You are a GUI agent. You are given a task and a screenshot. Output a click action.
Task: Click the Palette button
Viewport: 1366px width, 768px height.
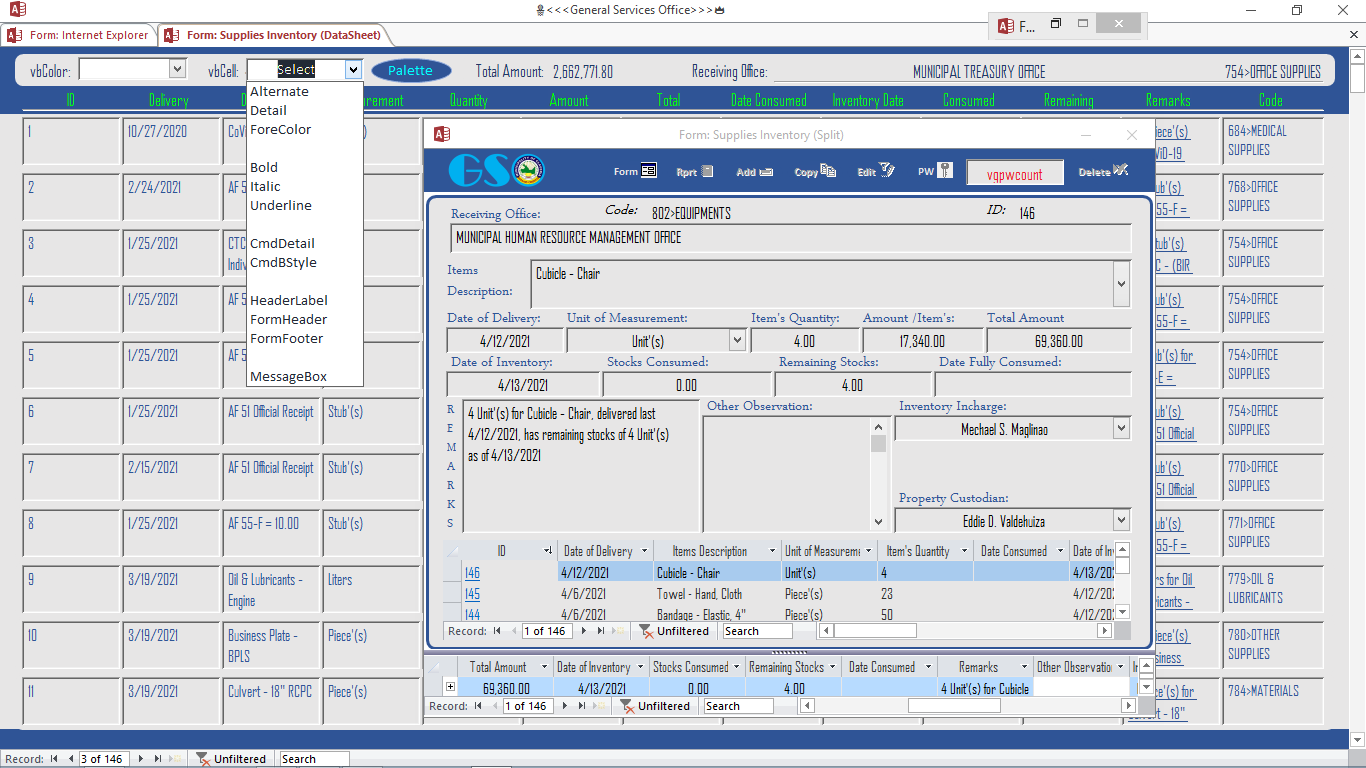tap(411, 70)
